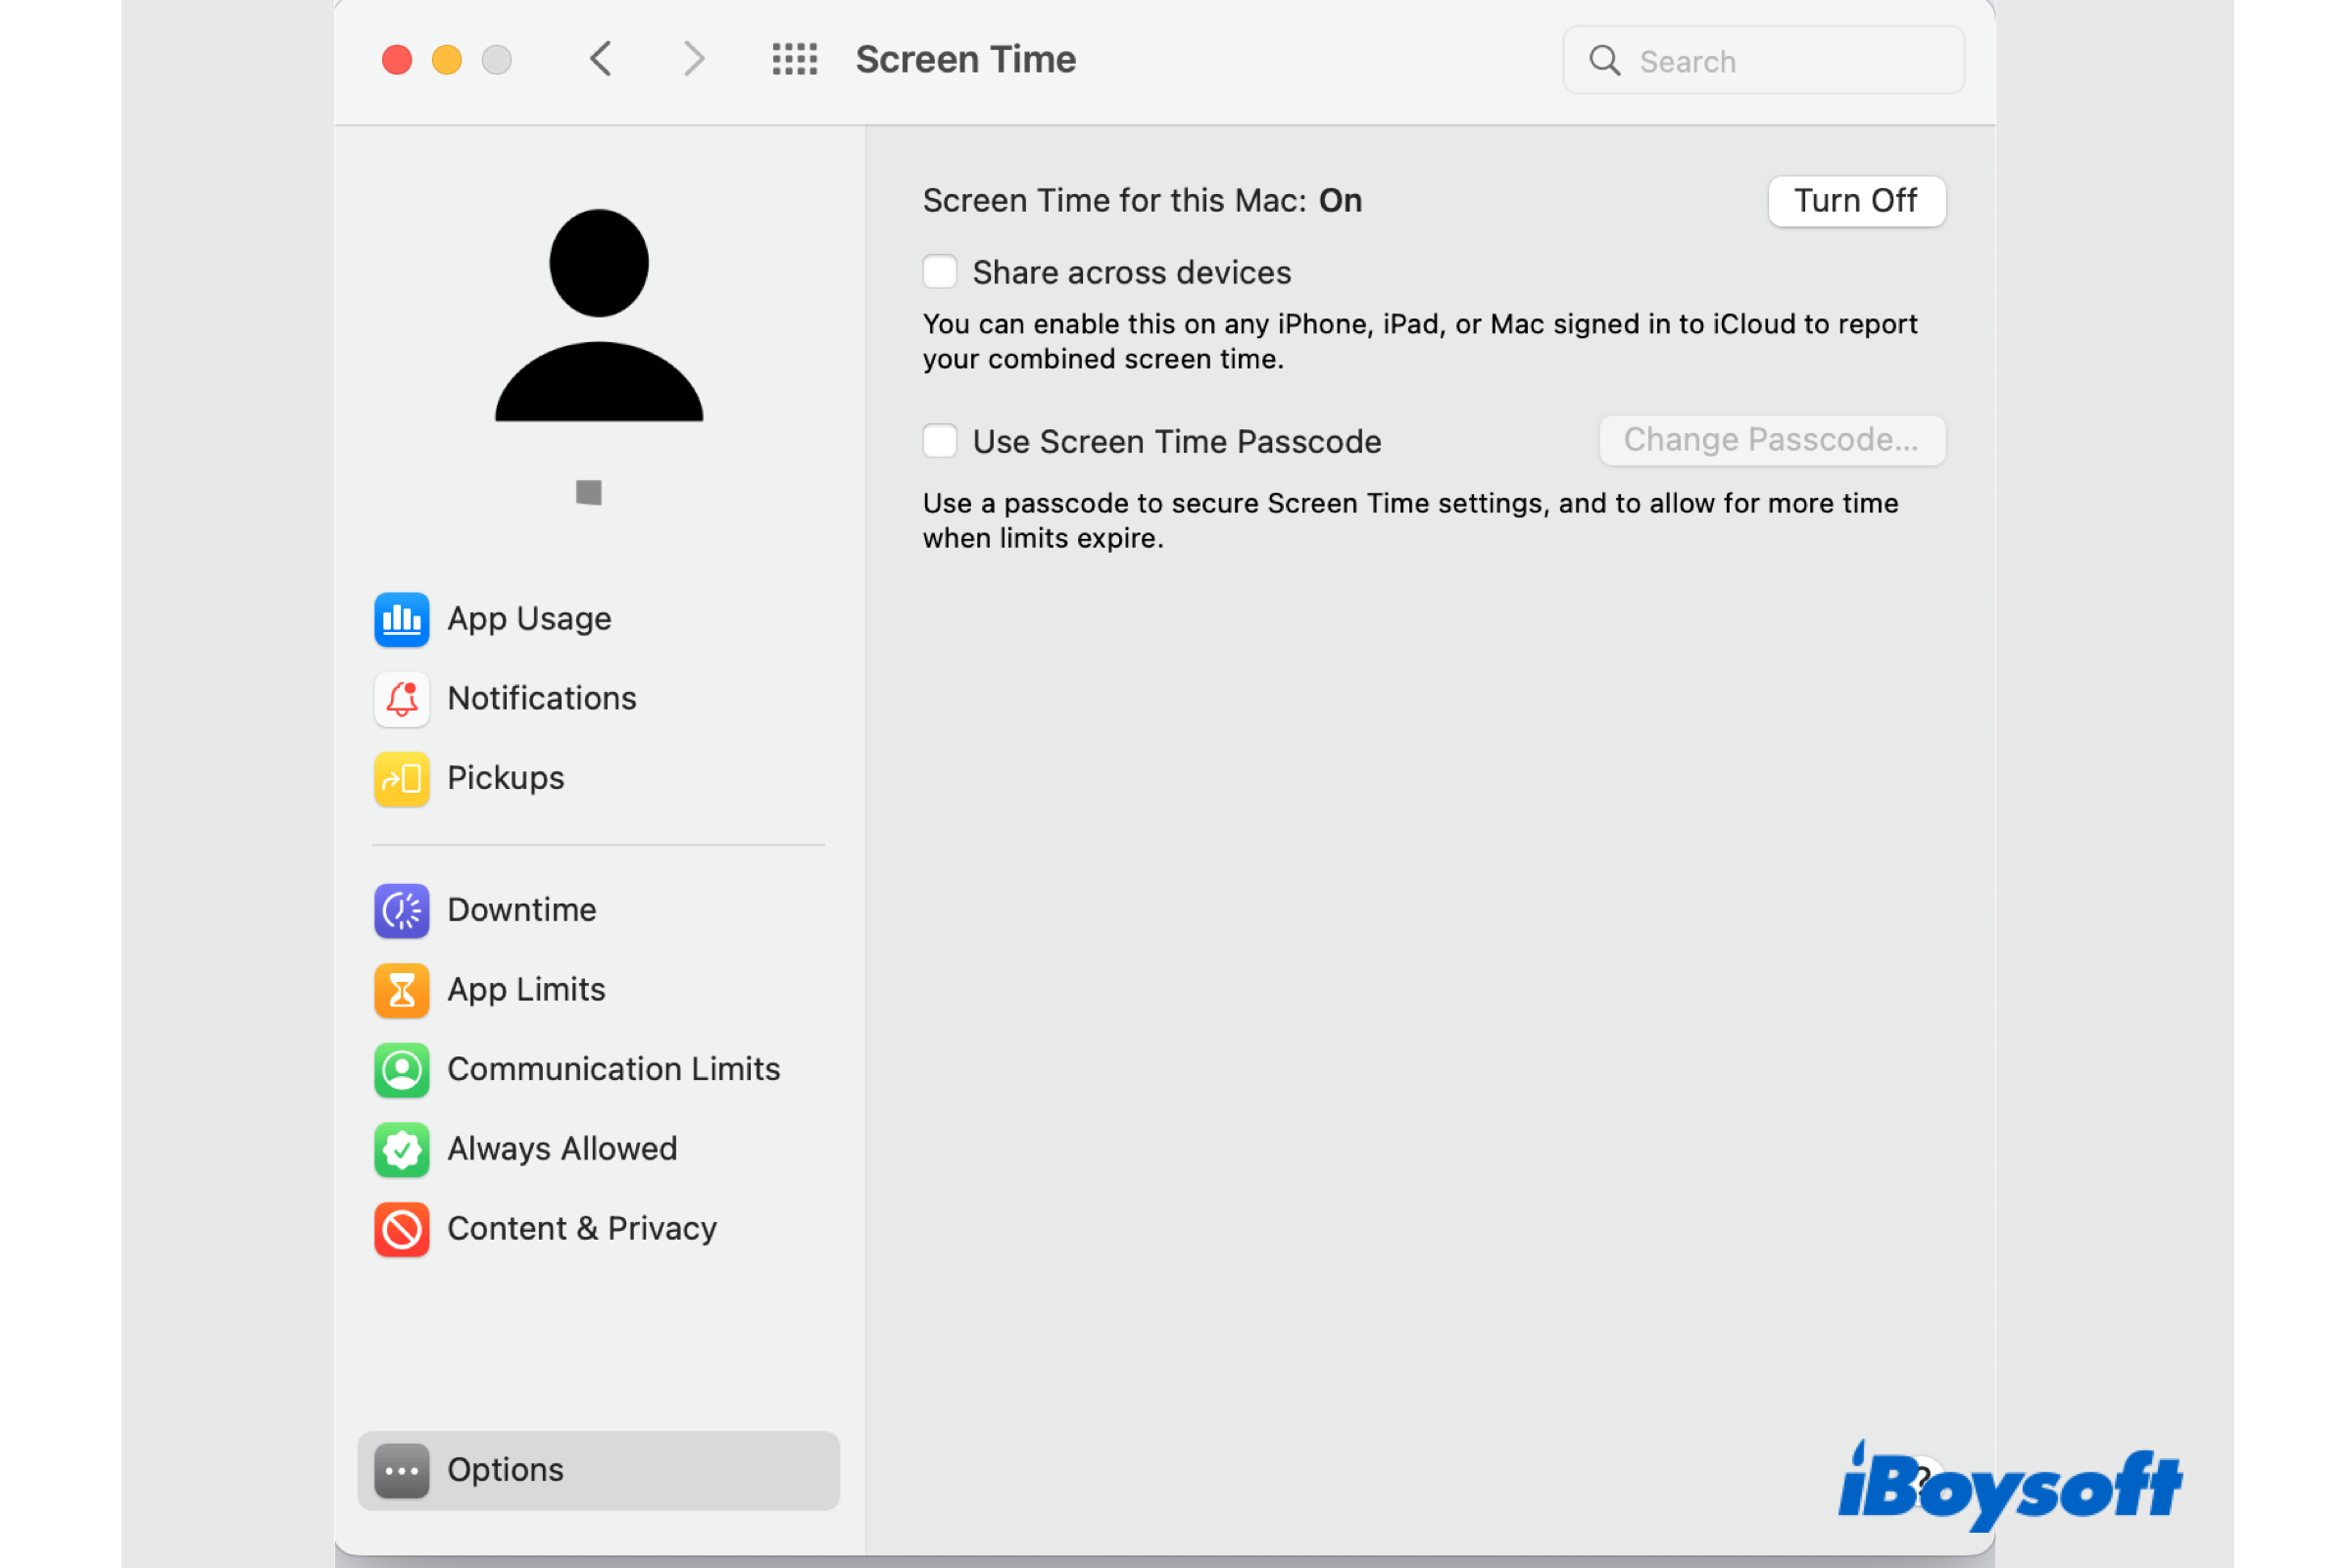The width and height of the screenshot is (2352, 1568).
Task: Open the Options section
Action: [x=504, y=1470]
